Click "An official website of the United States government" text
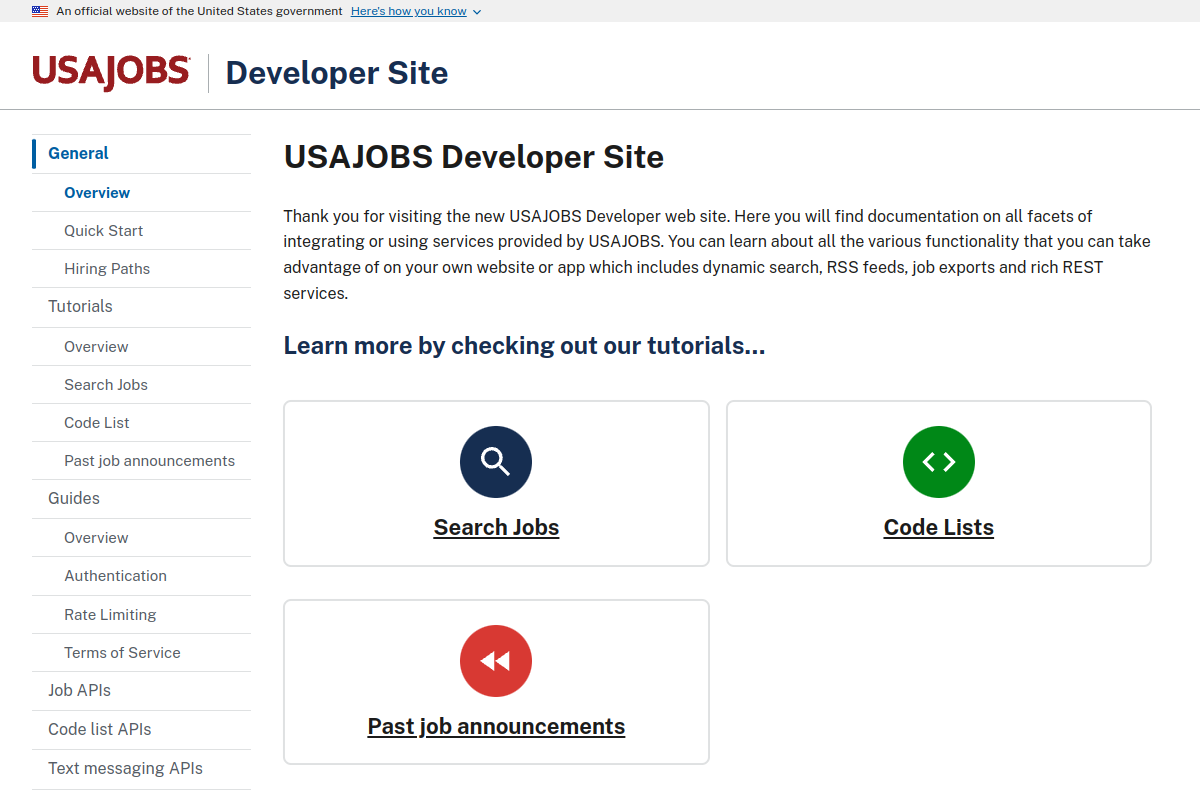 tap(199, 11)
